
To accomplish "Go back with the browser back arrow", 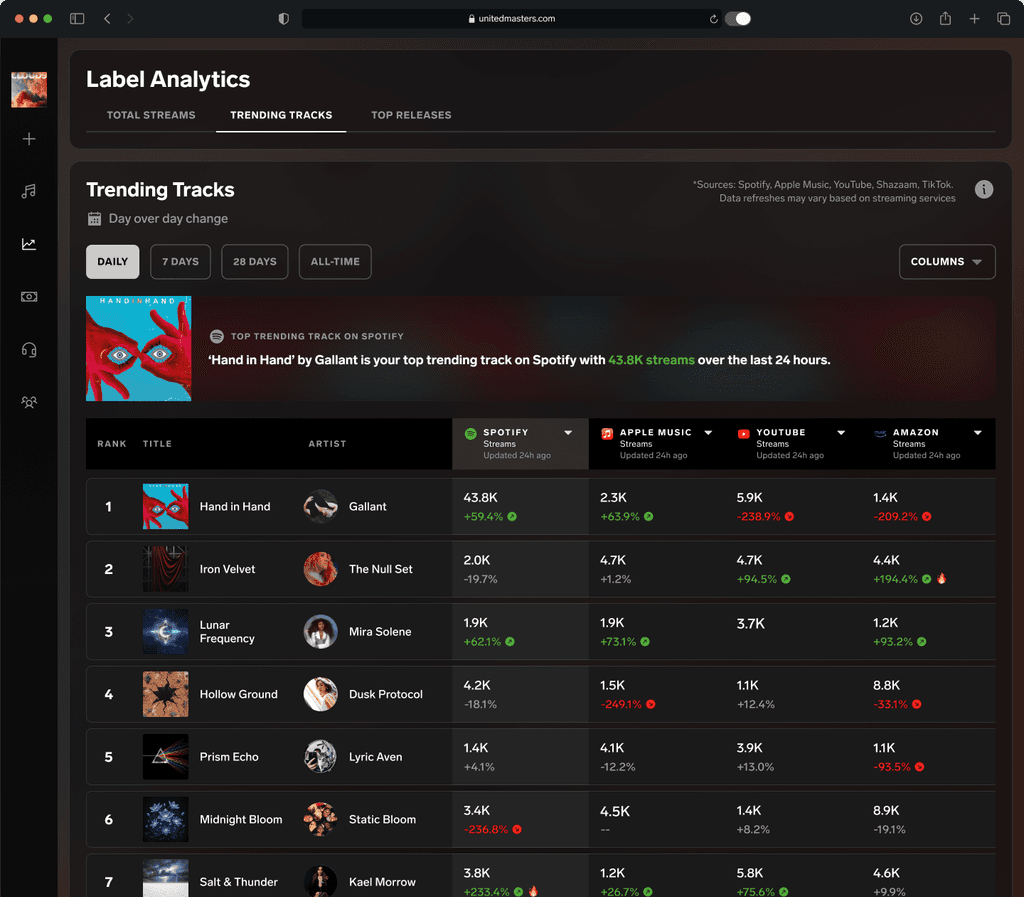I will pos(107,18).
